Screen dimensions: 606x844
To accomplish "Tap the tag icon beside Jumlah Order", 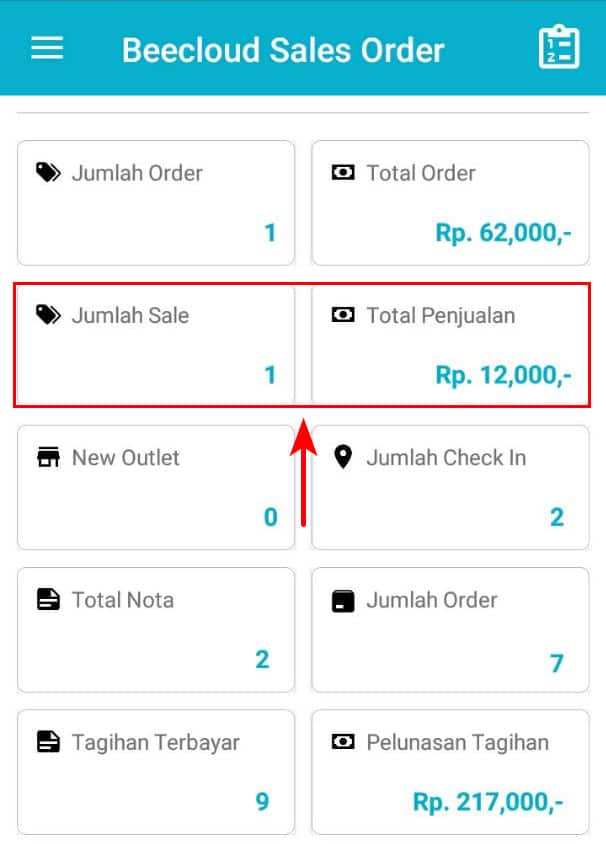I will coord(48,173).
